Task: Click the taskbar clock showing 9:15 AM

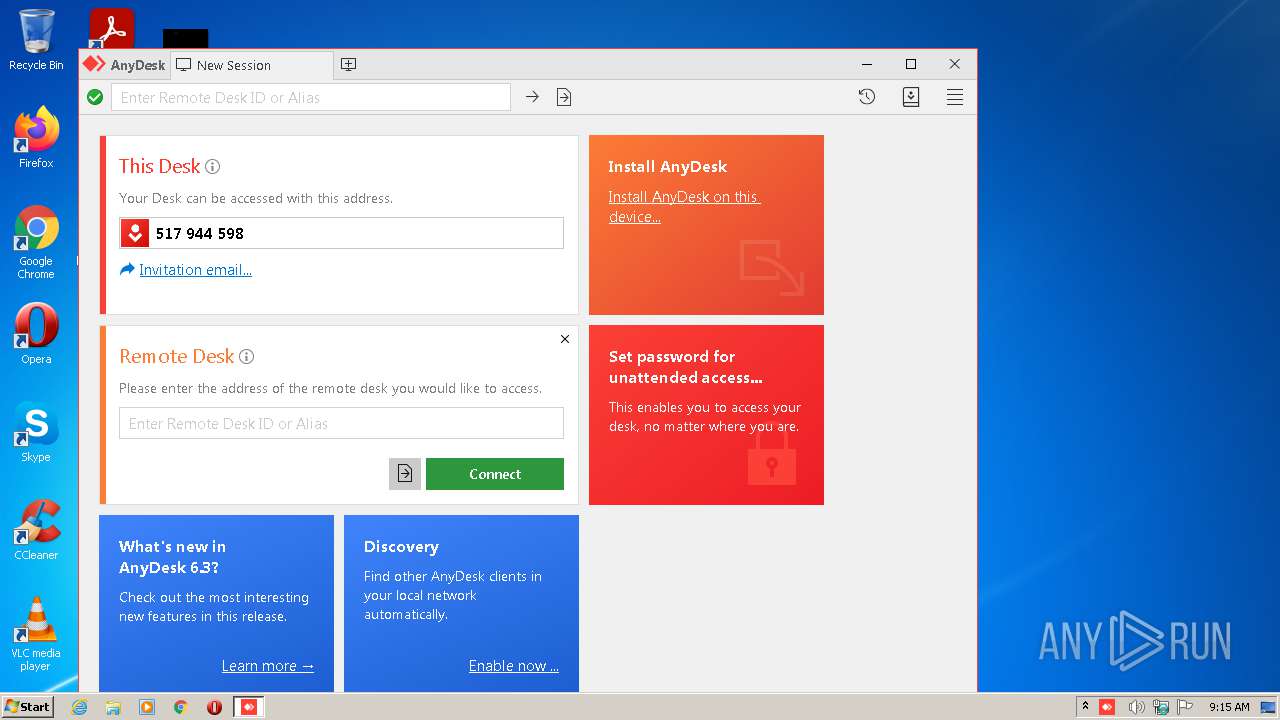Action: coord(1229,707)
